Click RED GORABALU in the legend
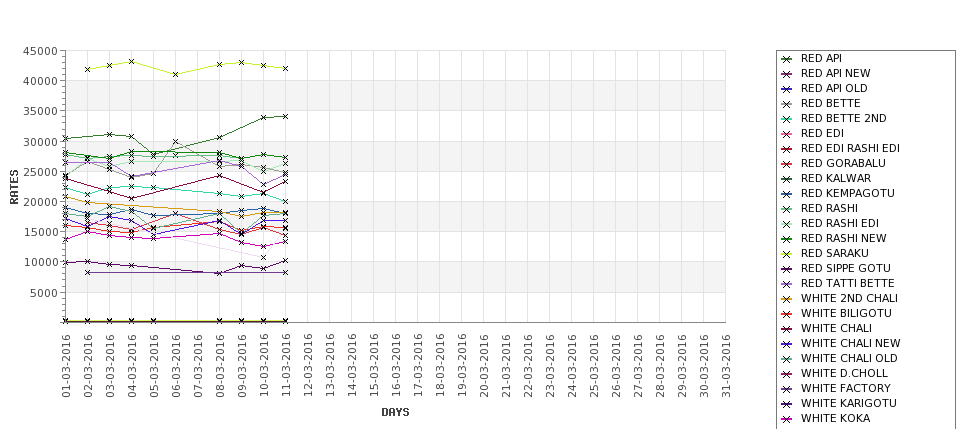The height and width of the screenshot is (429, 975). [843, 163]
